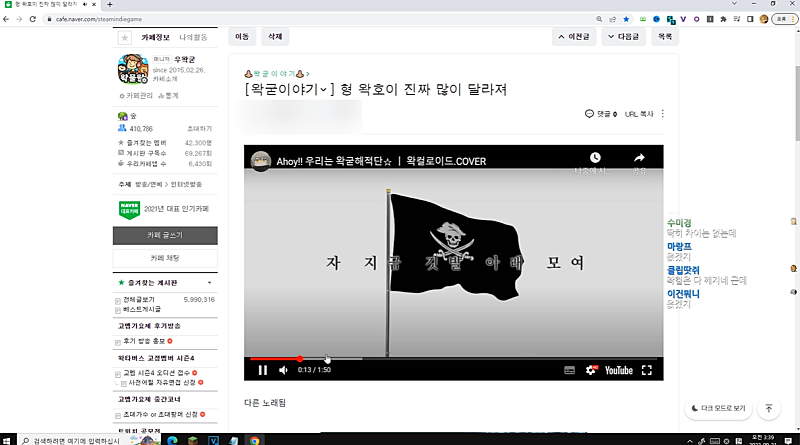The width and height of the screenshot is (800, 445).
Task: Go to the 이전글 previous post
Action: pyautogui.click(x=574, y=37)
